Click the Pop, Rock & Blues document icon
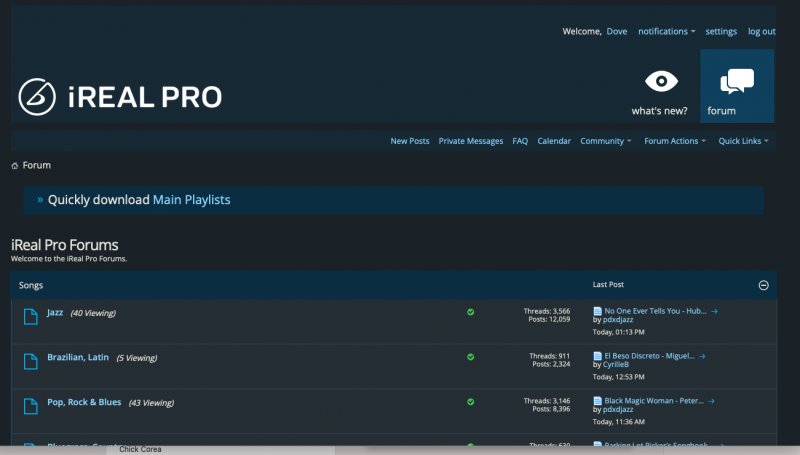The image size is (800, 455). pyautogui.click(x=31, y=406)
